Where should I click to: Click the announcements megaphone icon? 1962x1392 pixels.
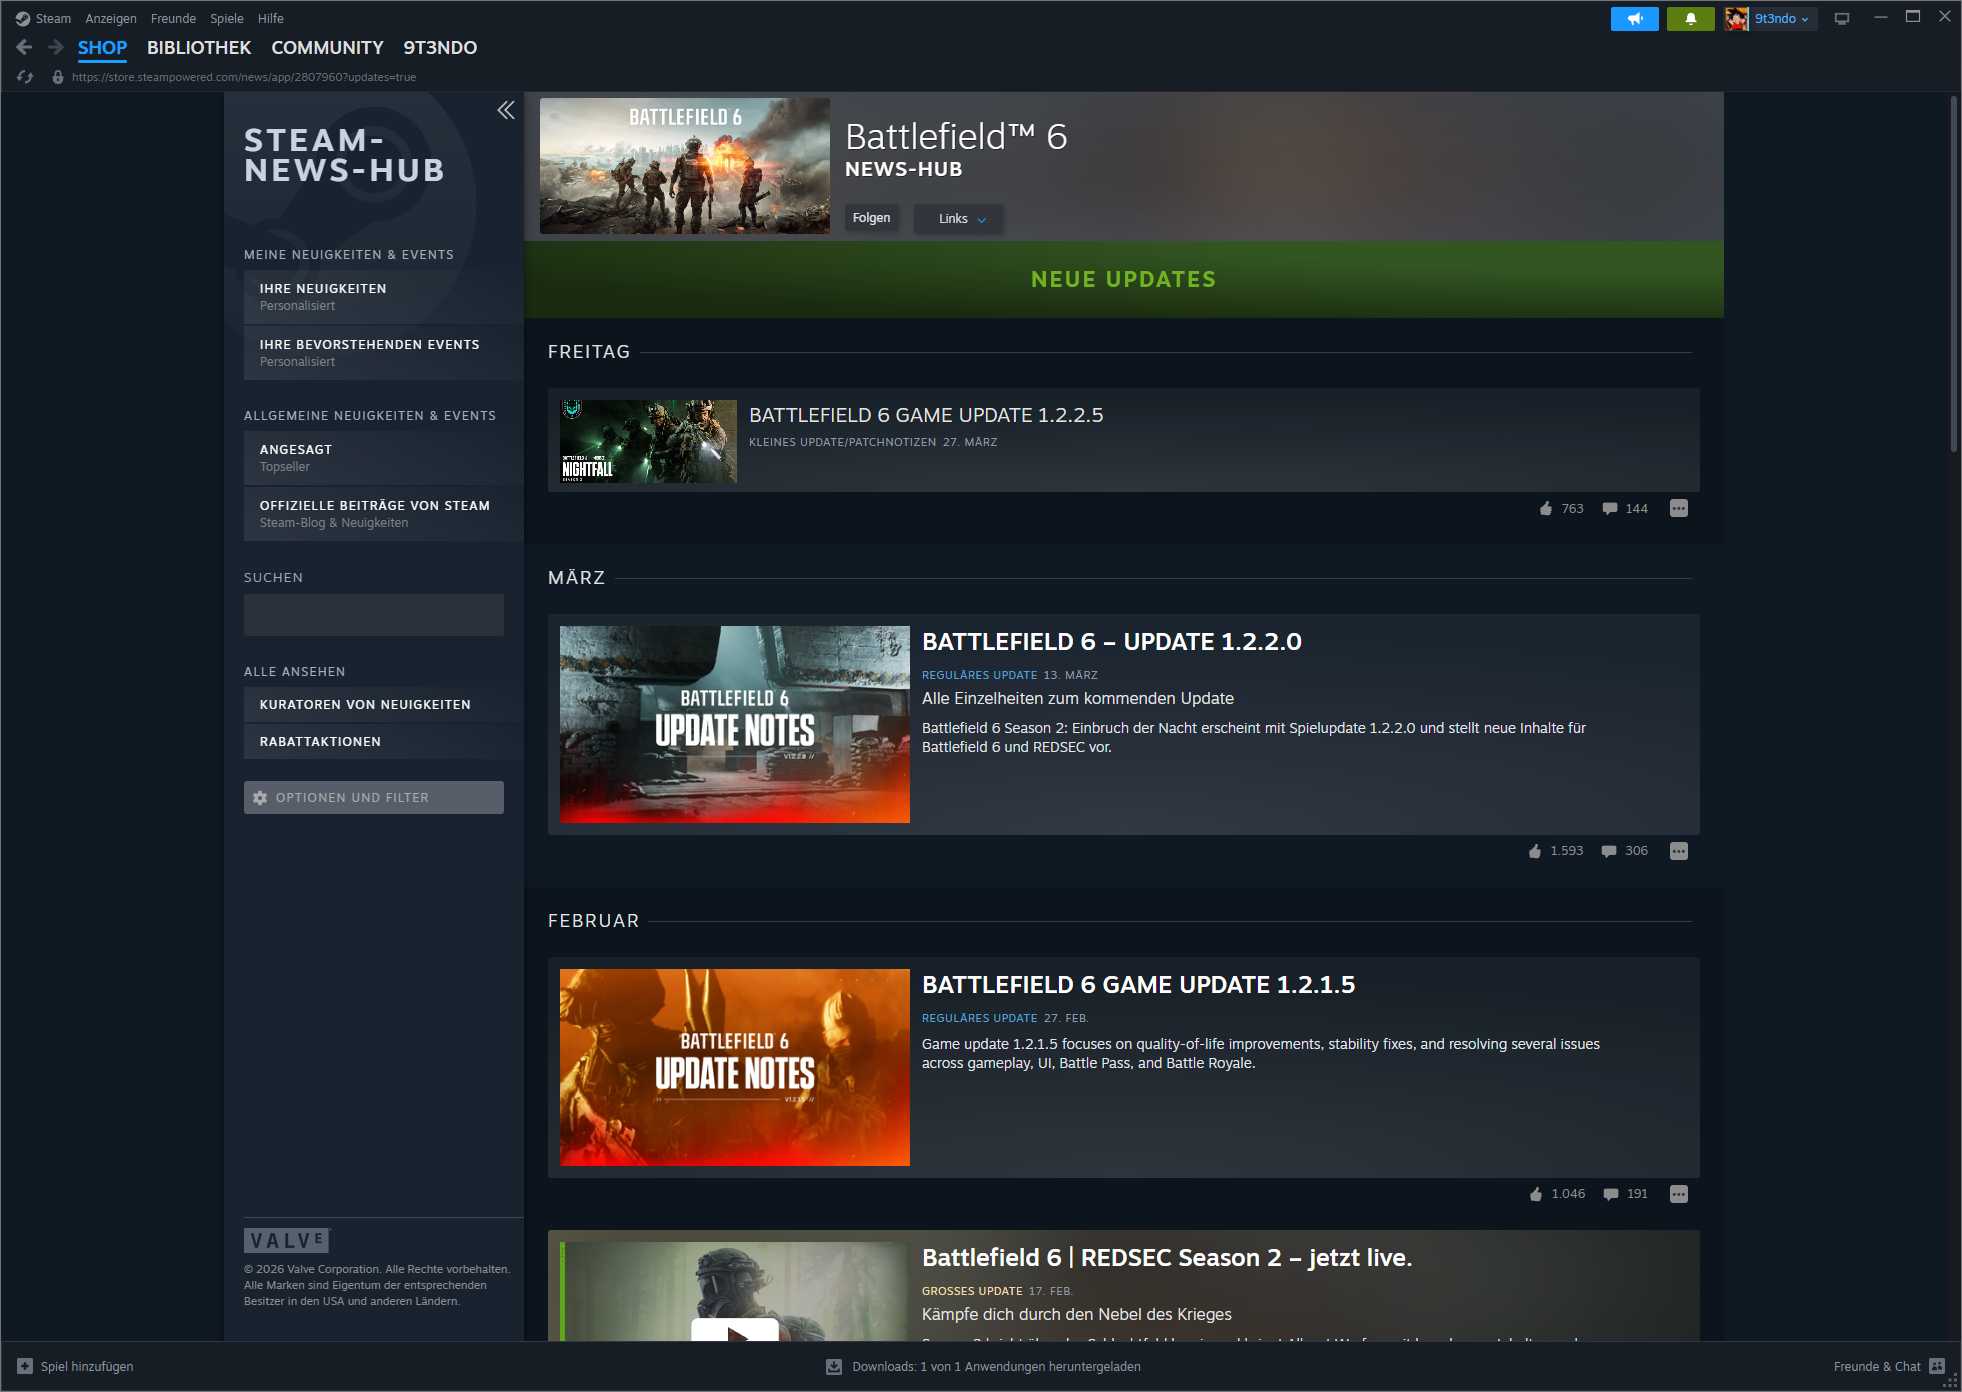[x=1634, y=19]
